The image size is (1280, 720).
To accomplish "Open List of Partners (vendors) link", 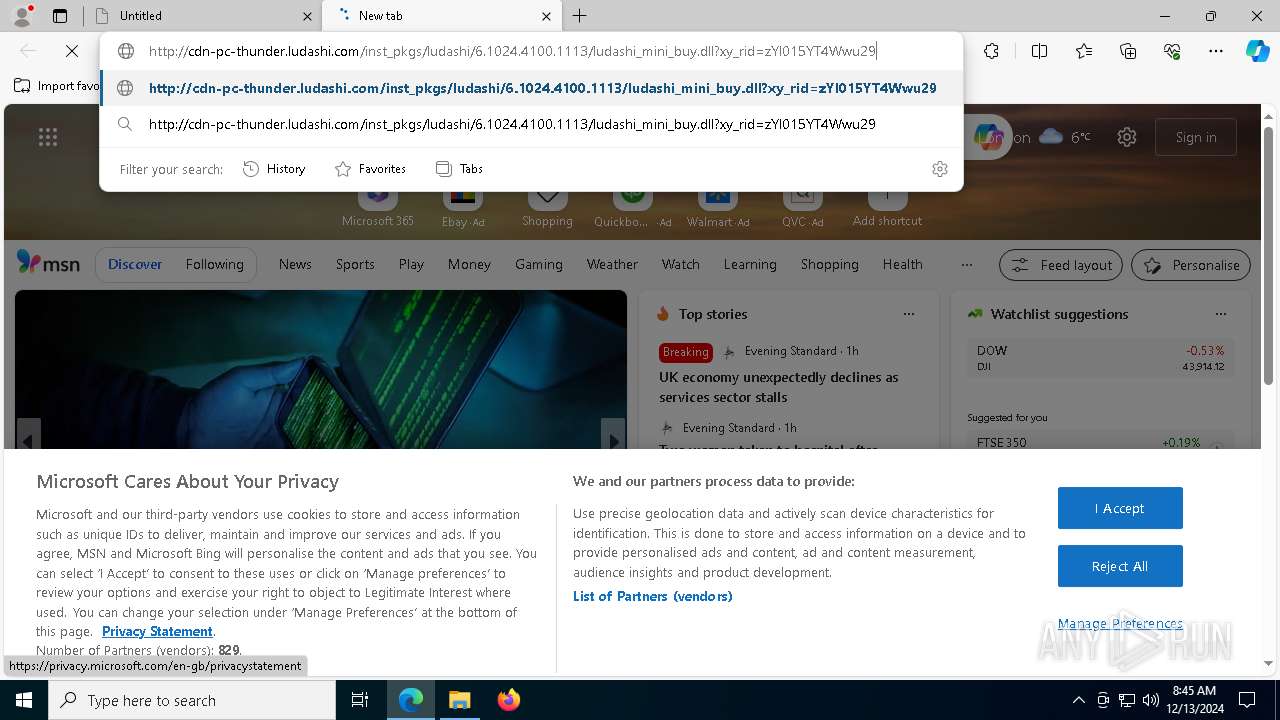I will 652,596.
